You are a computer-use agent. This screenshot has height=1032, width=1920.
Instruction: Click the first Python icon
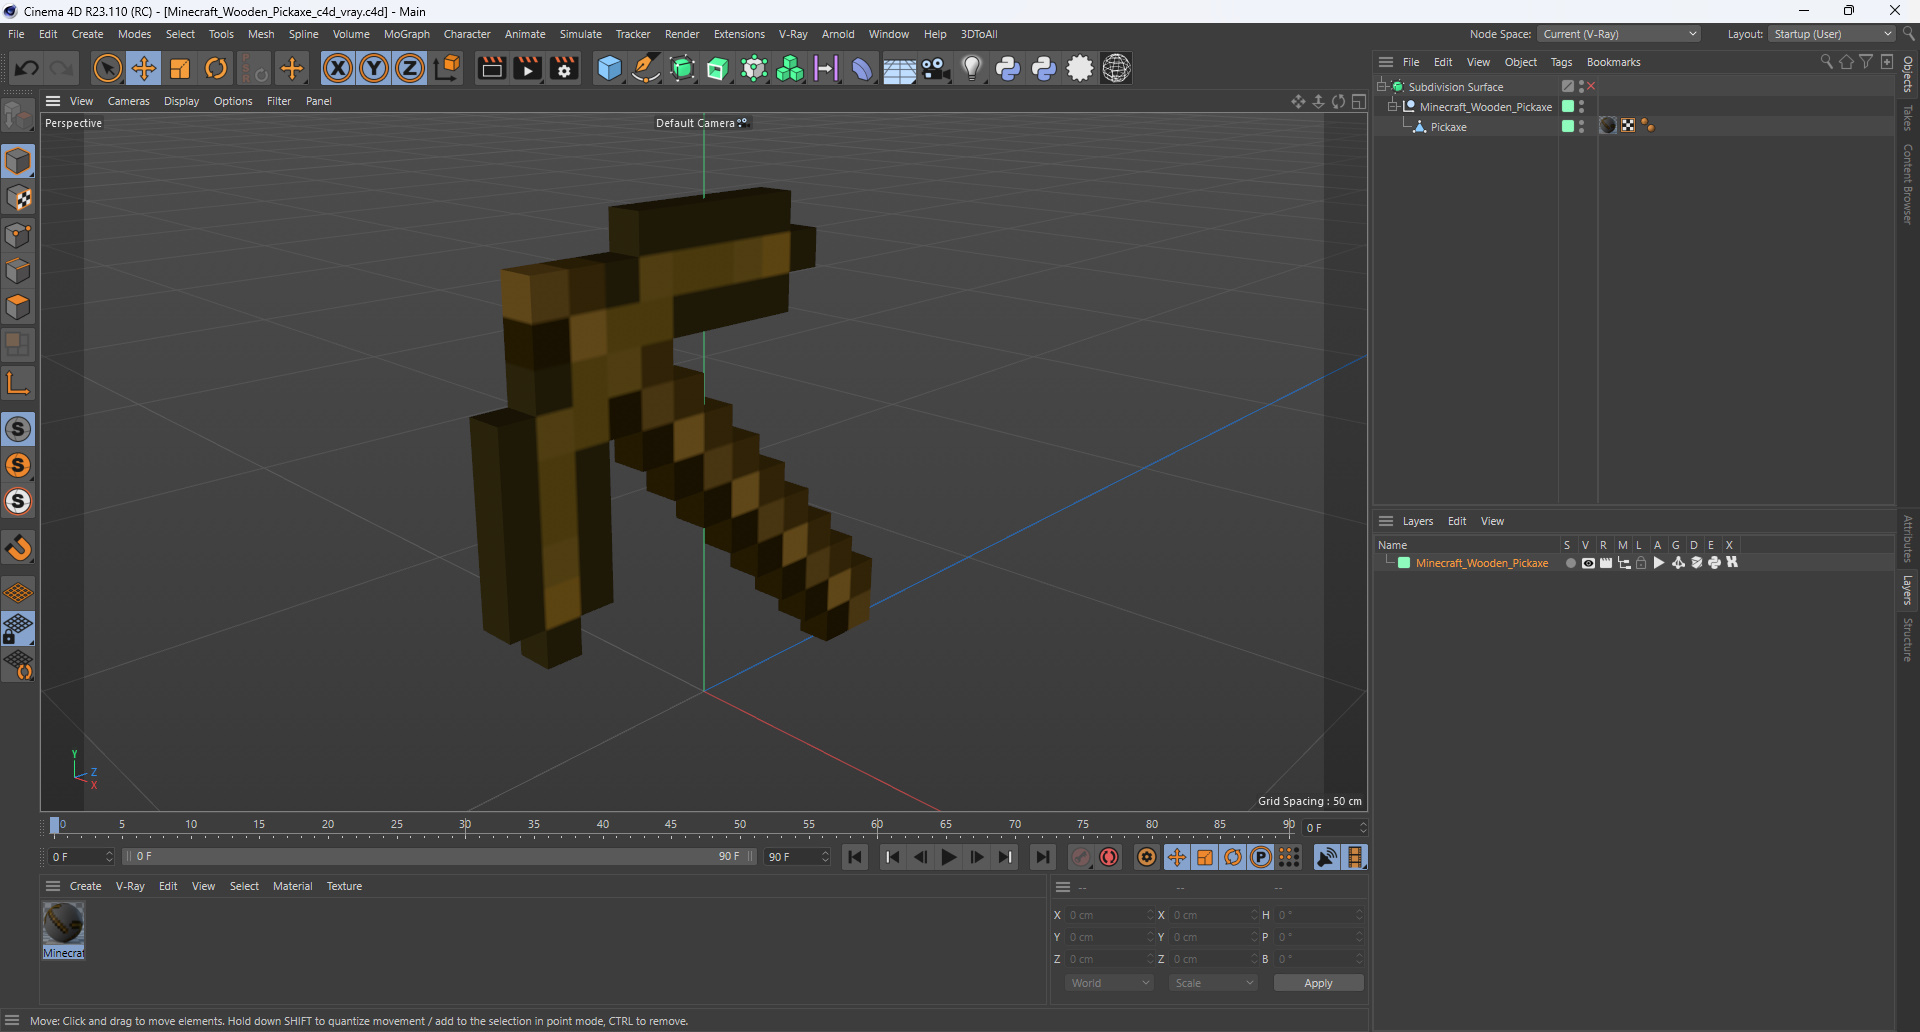click(1008, 68)
